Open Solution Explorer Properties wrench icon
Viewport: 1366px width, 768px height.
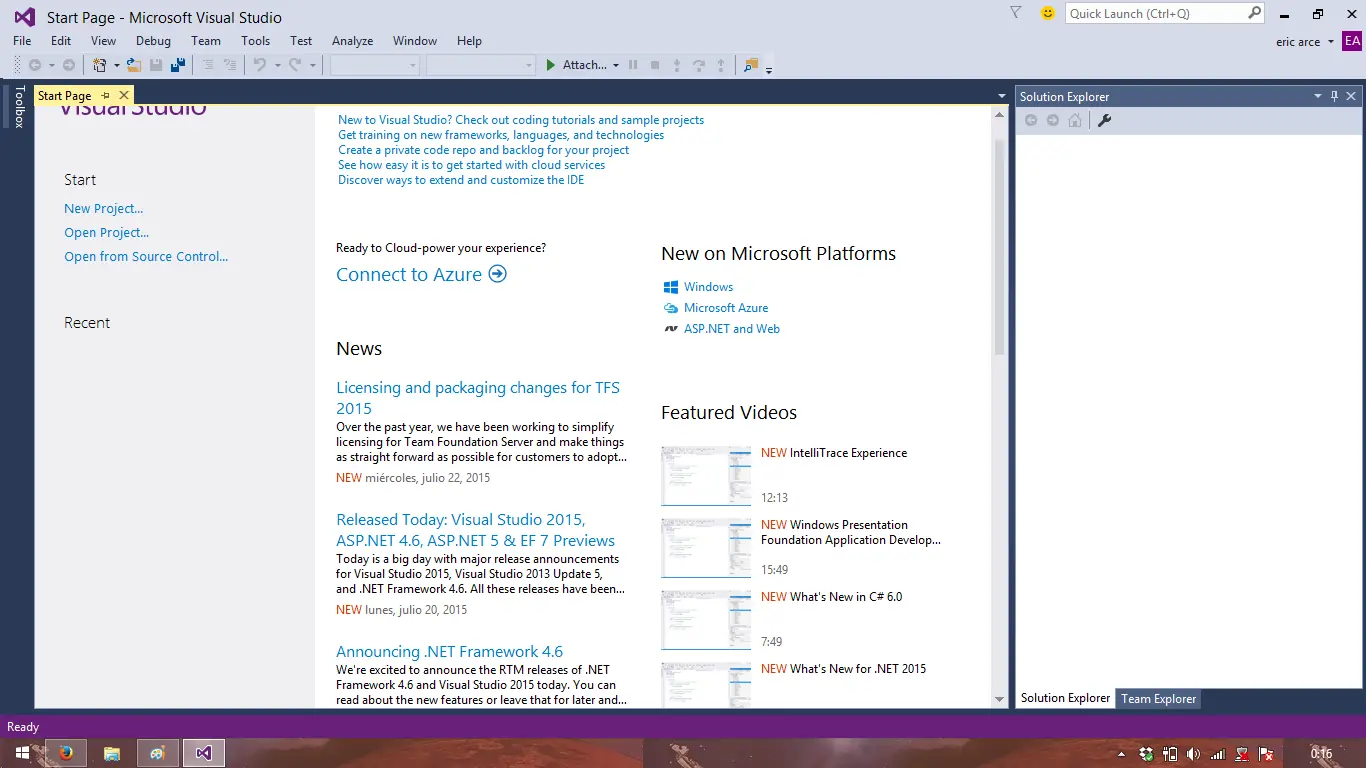coord(1105,120)
